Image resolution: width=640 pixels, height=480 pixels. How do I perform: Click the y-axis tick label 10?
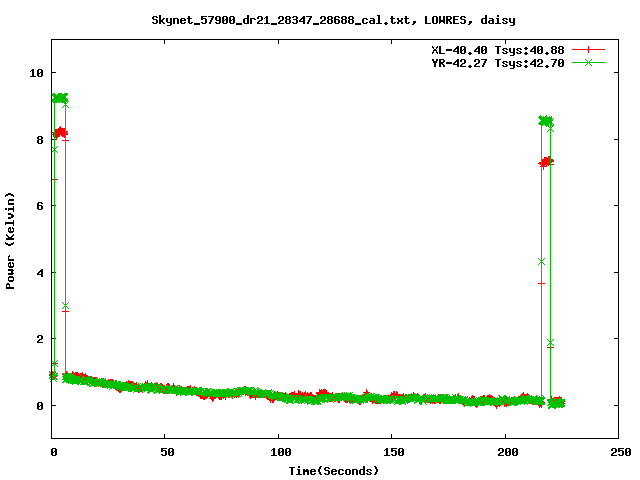coord(36,73)
